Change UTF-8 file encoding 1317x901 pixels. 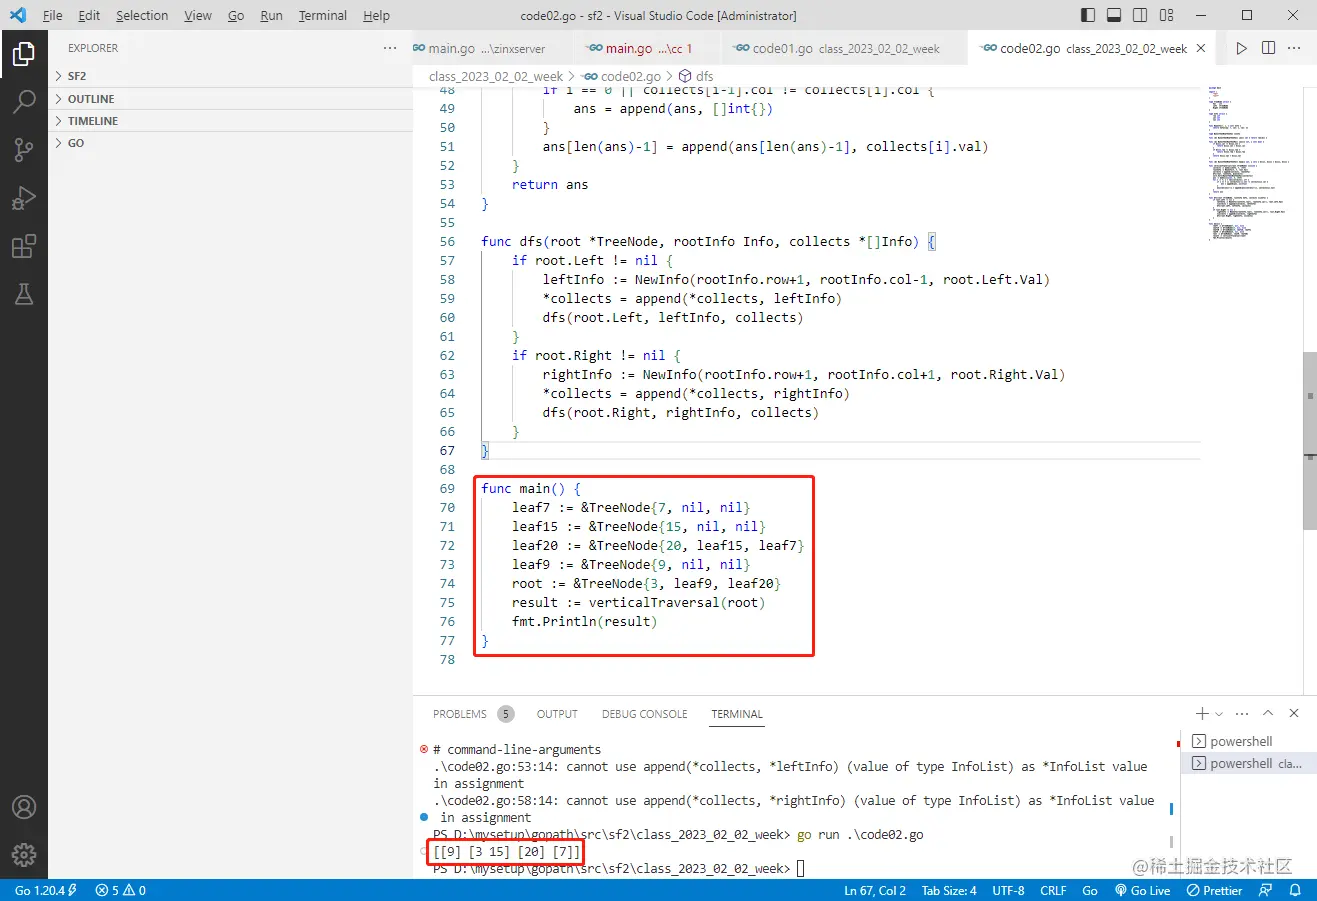coord(1008,890)
